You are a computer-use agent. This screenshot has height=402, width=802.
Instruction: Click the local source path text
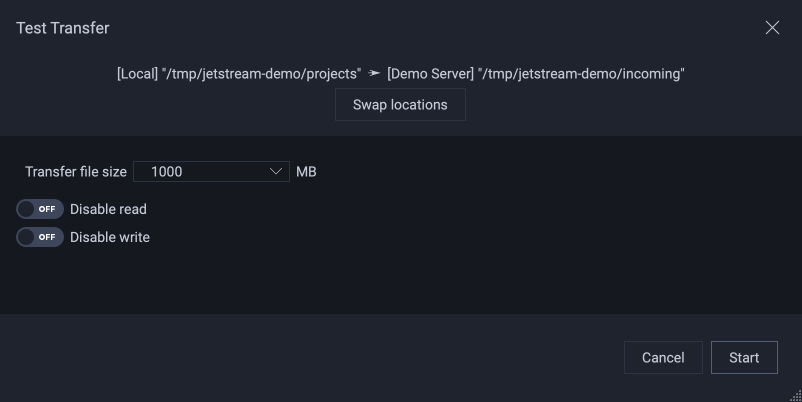(239, 74)
